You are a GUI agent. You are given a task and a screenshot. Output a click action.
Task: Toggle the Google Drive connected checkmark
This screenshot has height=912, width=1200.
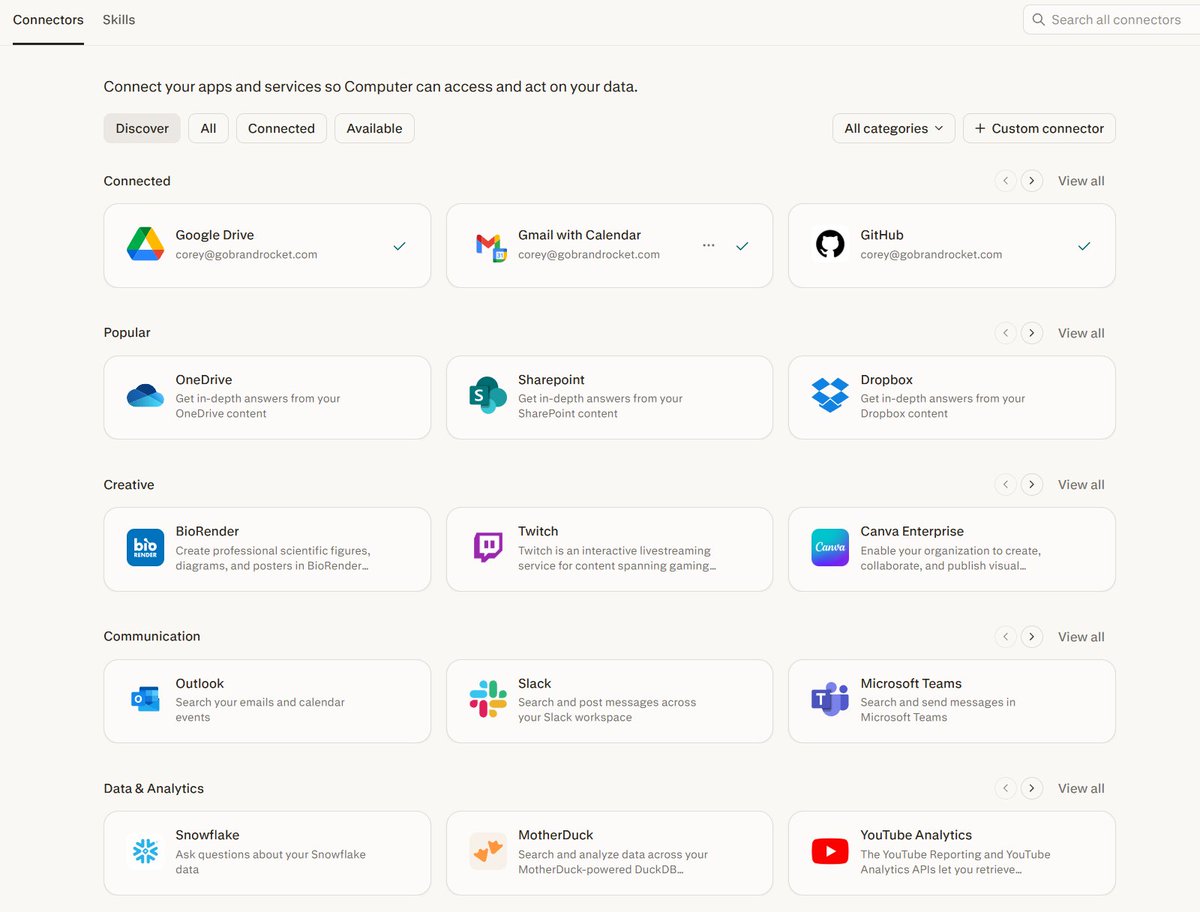tap(399, 246)
